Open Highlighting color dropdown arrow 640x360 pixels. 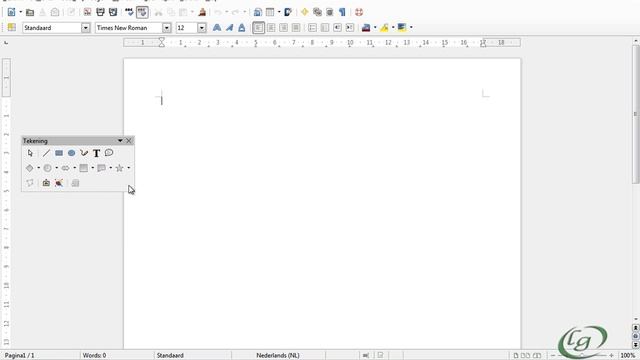[x=393, y=27]
